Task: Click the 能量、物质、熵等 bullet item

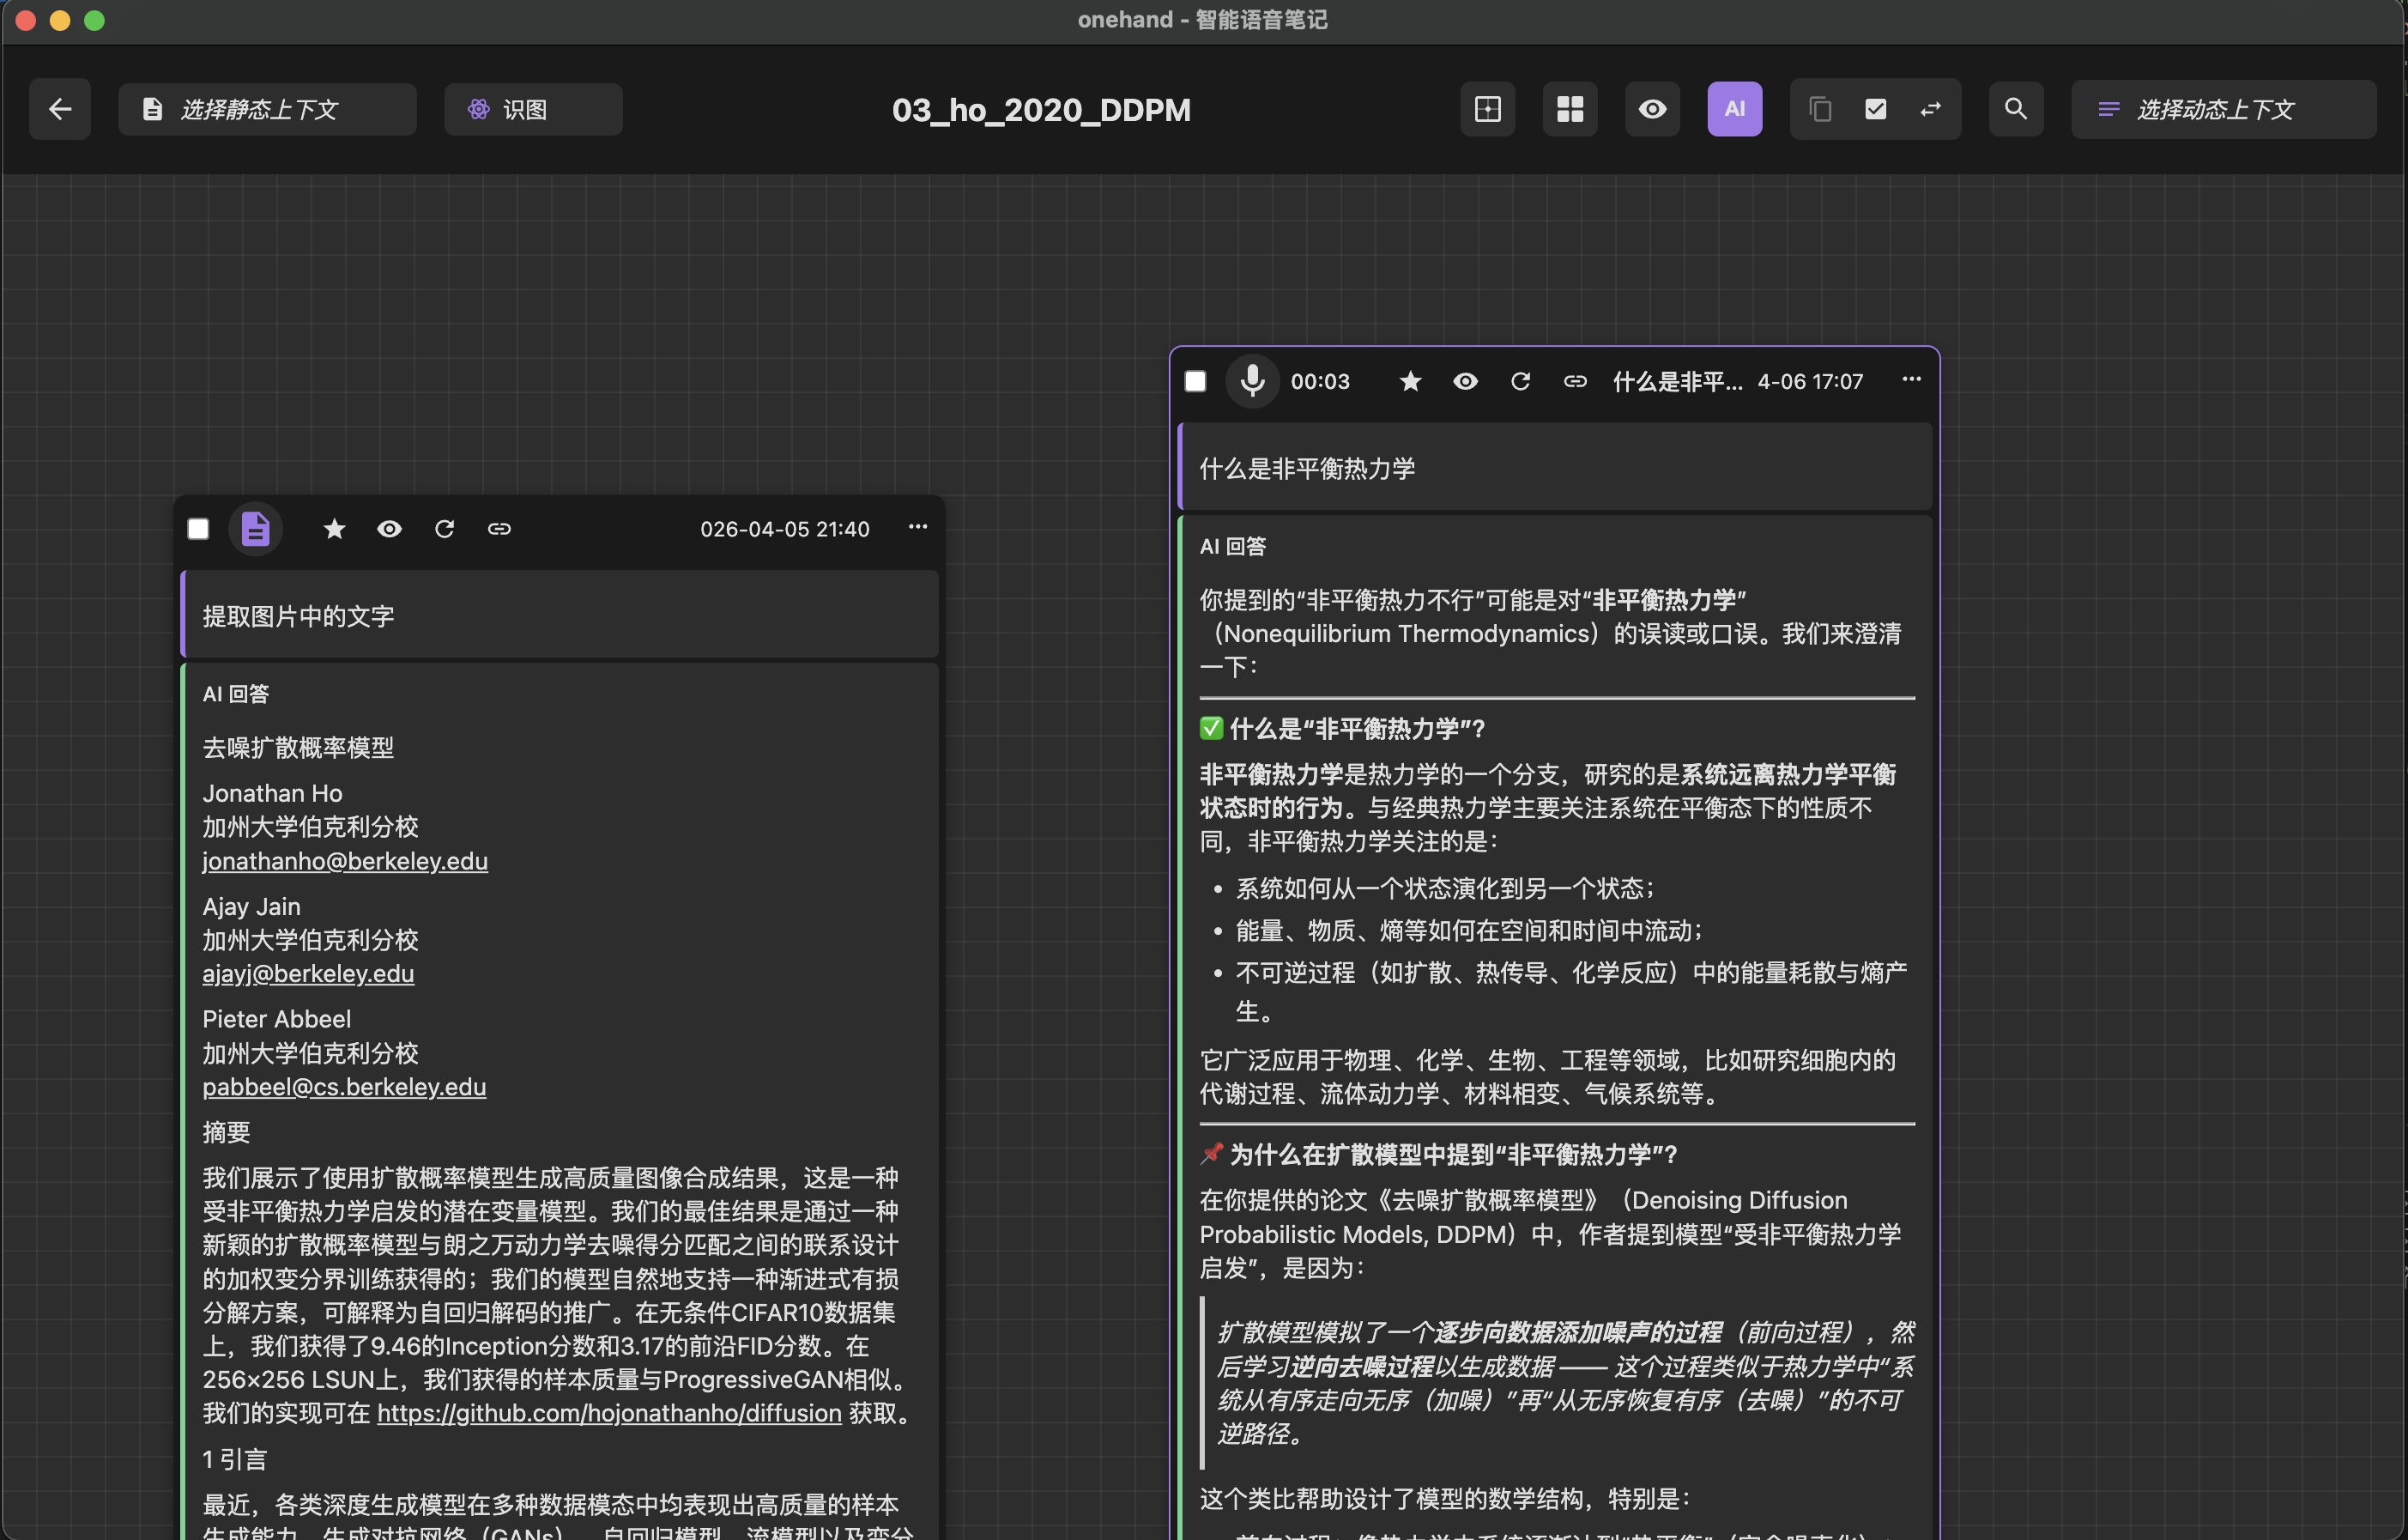Action: [x=1470, y=930]
